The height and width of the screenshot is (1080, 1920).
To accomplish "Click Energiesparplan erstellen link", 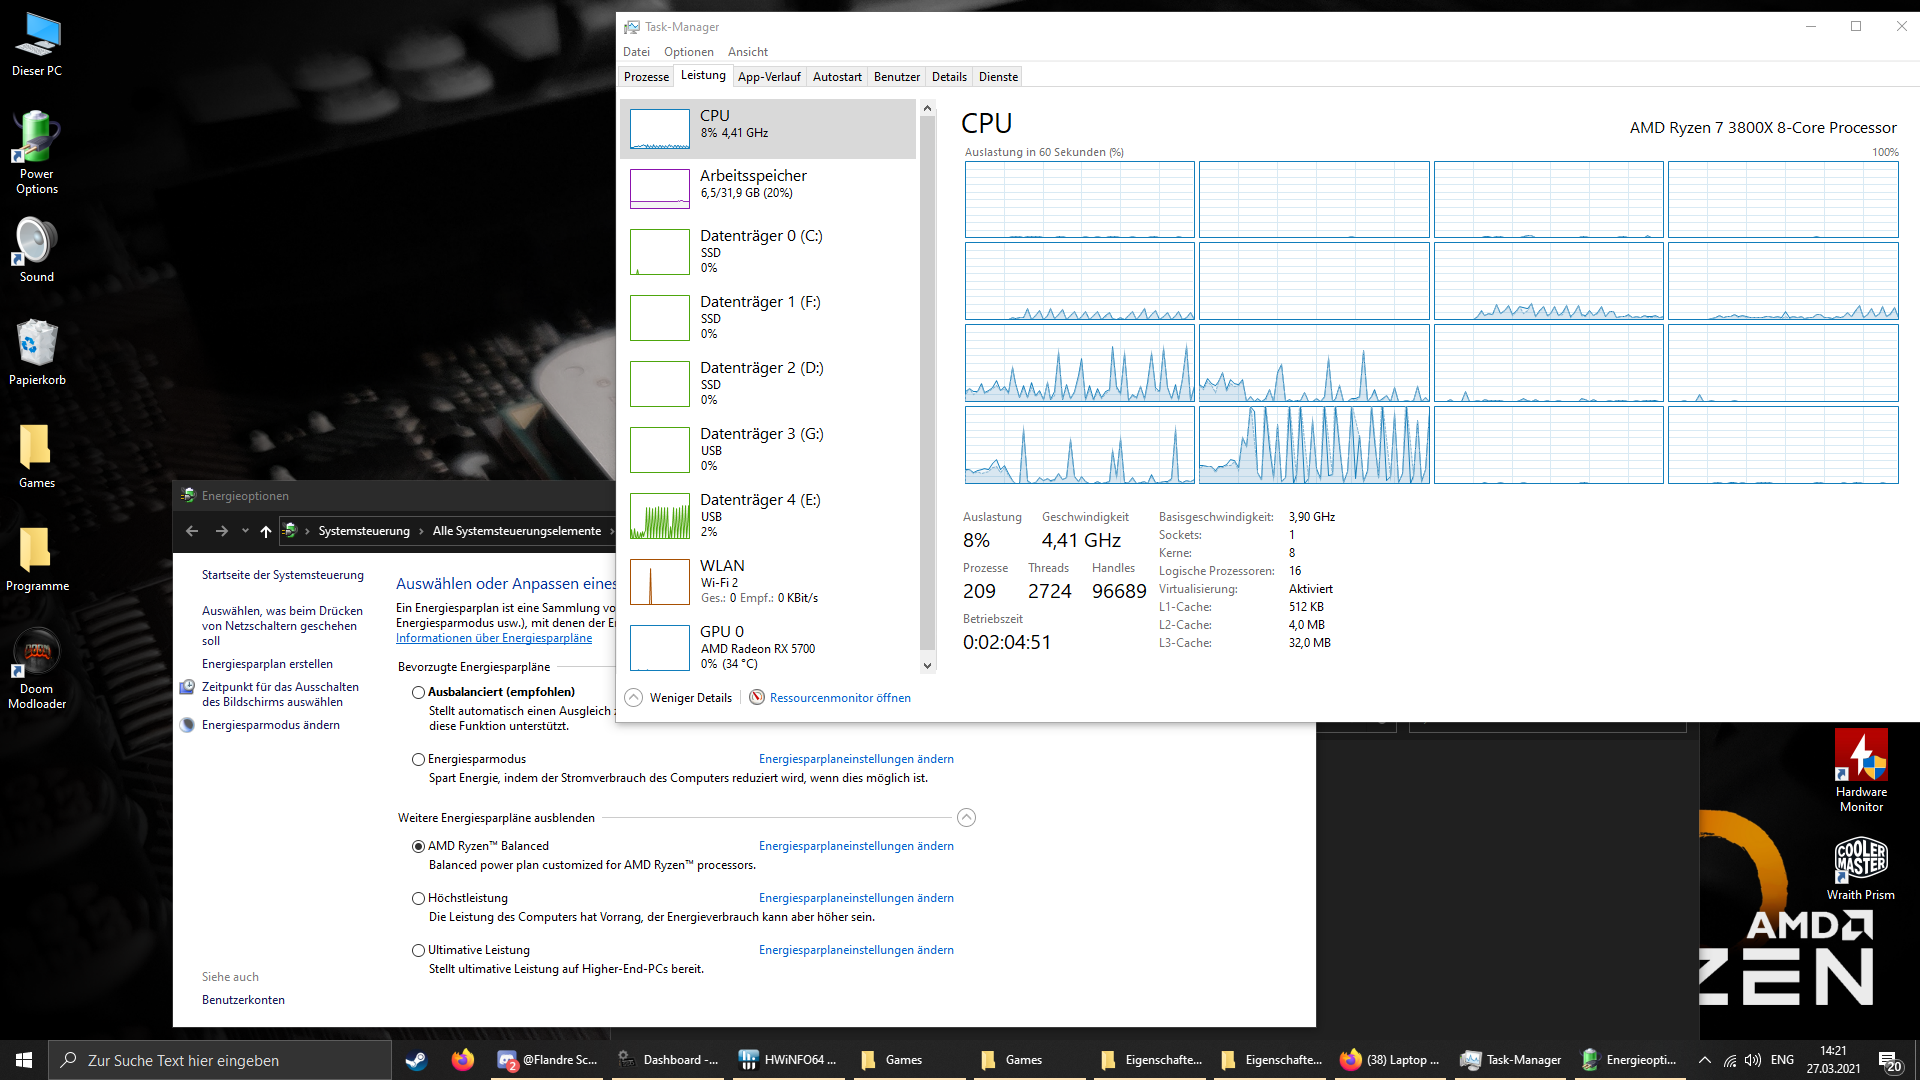I will click(x=267, y=664).
